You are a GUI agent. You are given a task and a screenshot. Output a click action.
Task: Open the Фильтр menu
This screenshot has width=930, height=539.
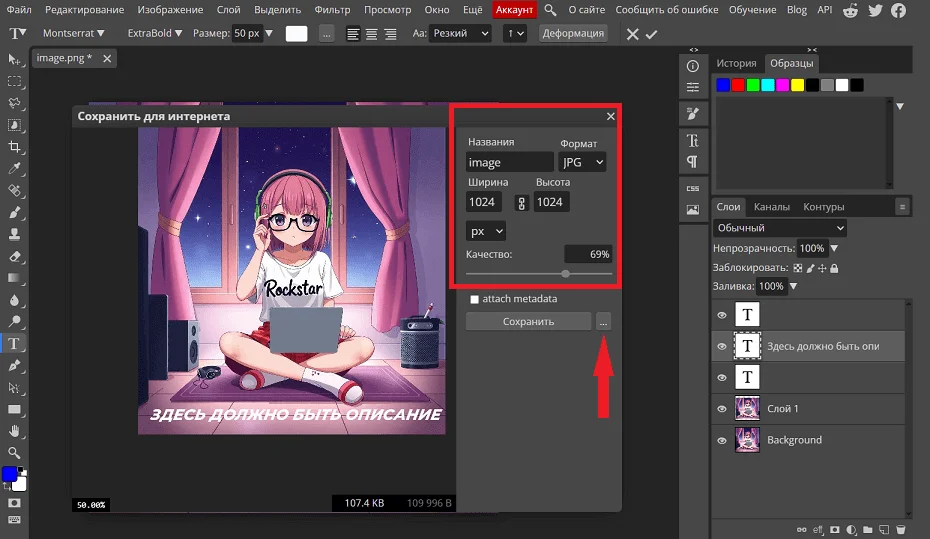[x=332, y=10]
